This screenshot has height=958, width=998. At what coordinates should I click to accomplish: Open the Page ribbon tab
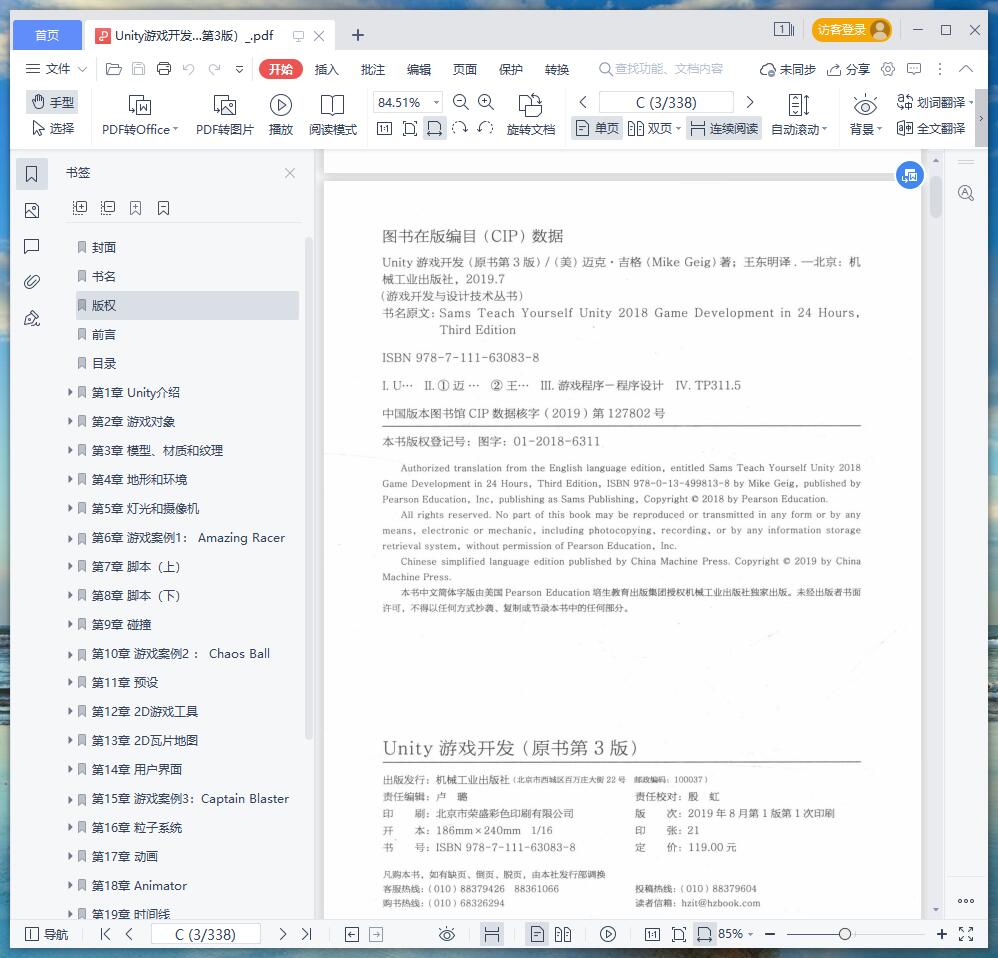pyautogui.click(x=465, y=69)
